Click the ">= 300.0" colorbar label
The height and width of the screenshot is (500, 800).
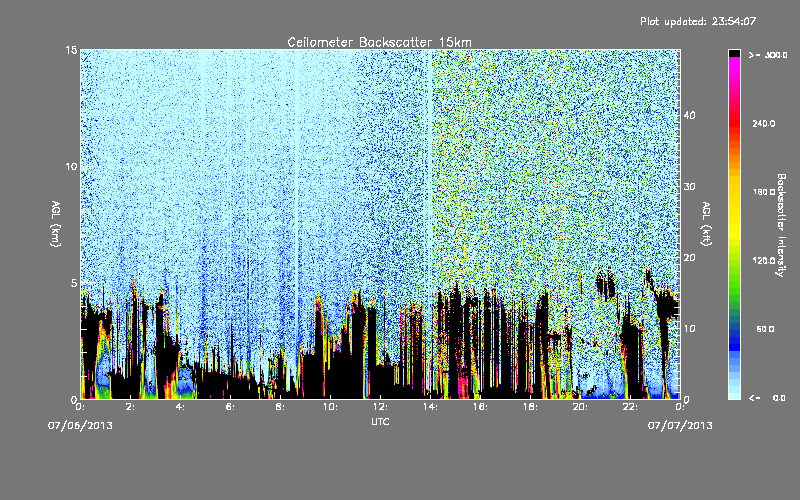tap(768, 55)
